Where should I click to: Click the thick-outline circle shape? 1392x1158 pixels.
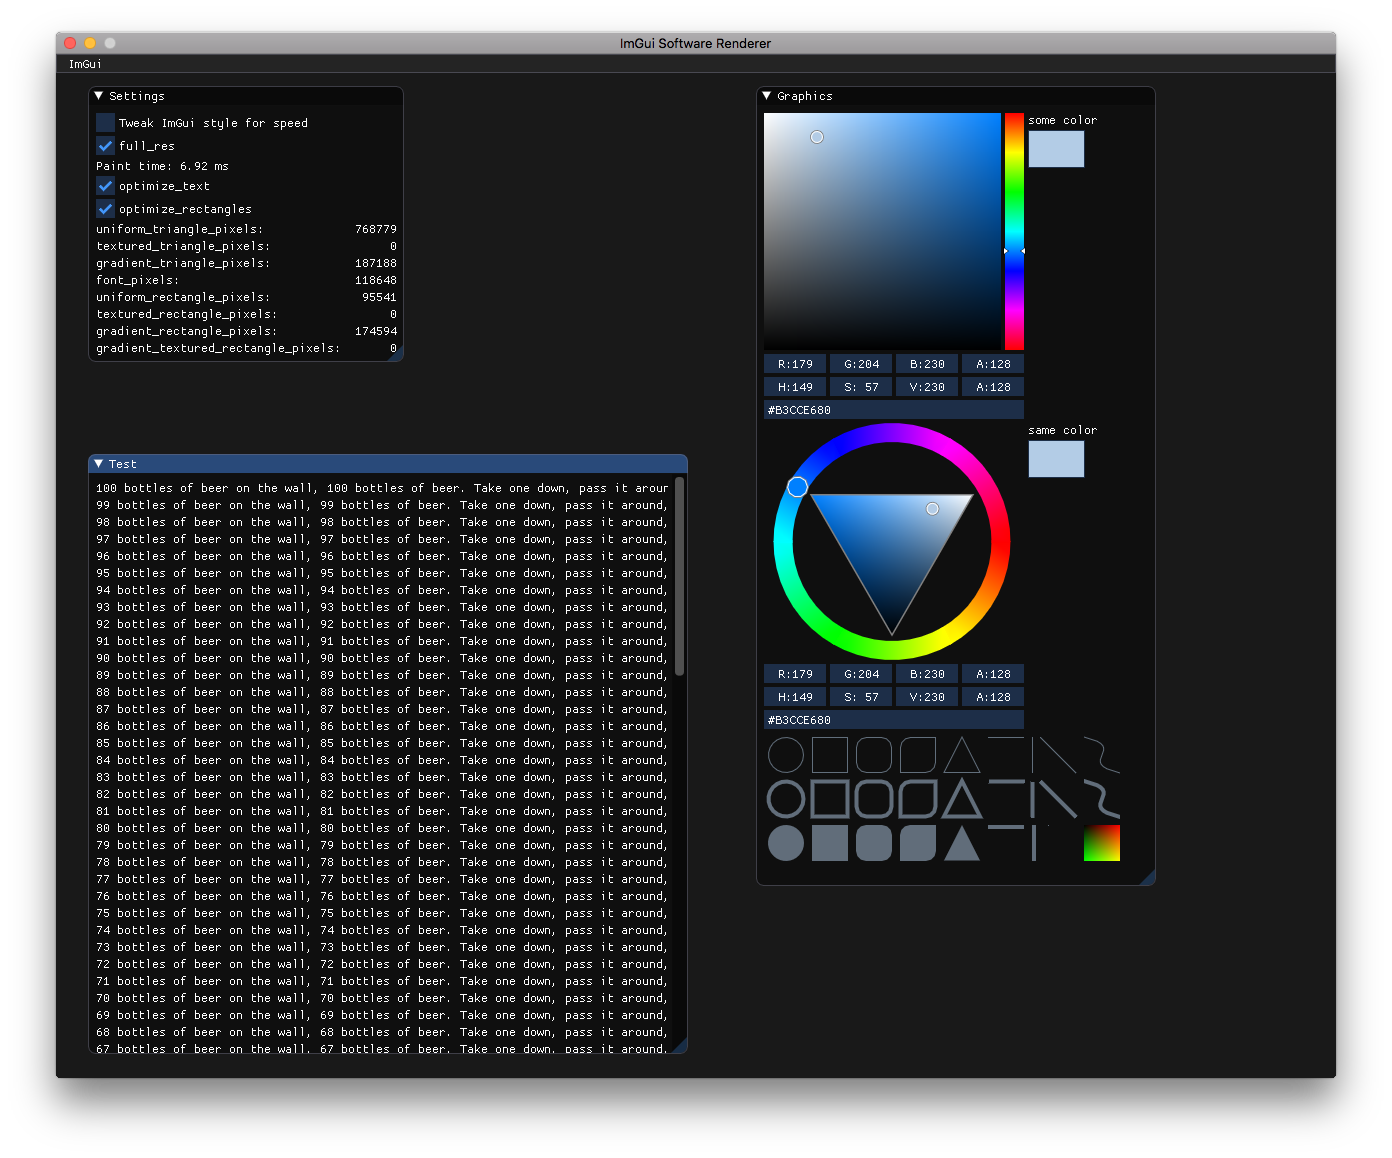pyautogui.click(x=786, y=799)
